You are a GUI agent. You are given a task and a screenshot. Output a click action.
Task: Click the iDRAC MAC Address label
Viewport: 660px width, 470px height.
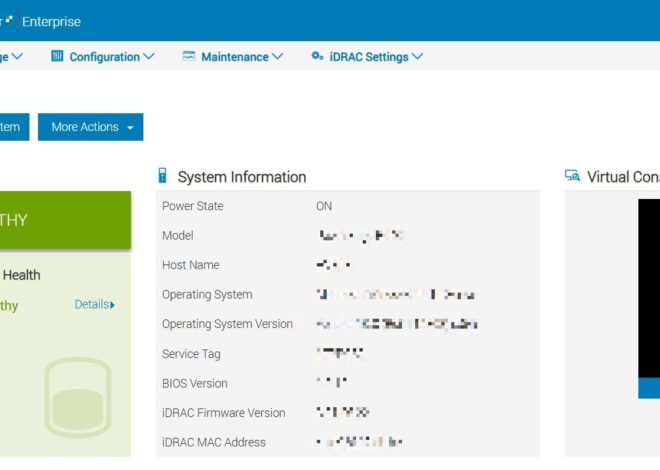click(x=214, y=442)
